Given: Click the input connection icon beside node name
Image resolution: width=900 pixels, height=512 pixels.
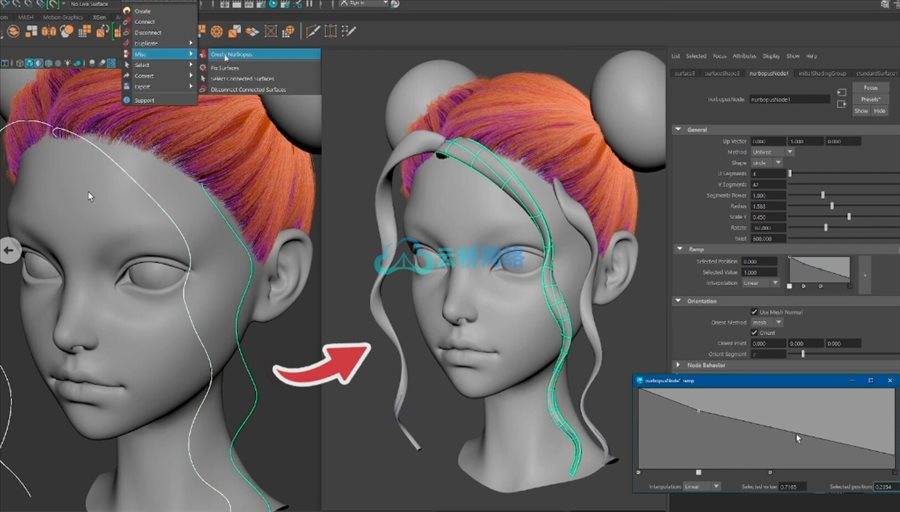Looking at the screenshot, I should 844,93.
